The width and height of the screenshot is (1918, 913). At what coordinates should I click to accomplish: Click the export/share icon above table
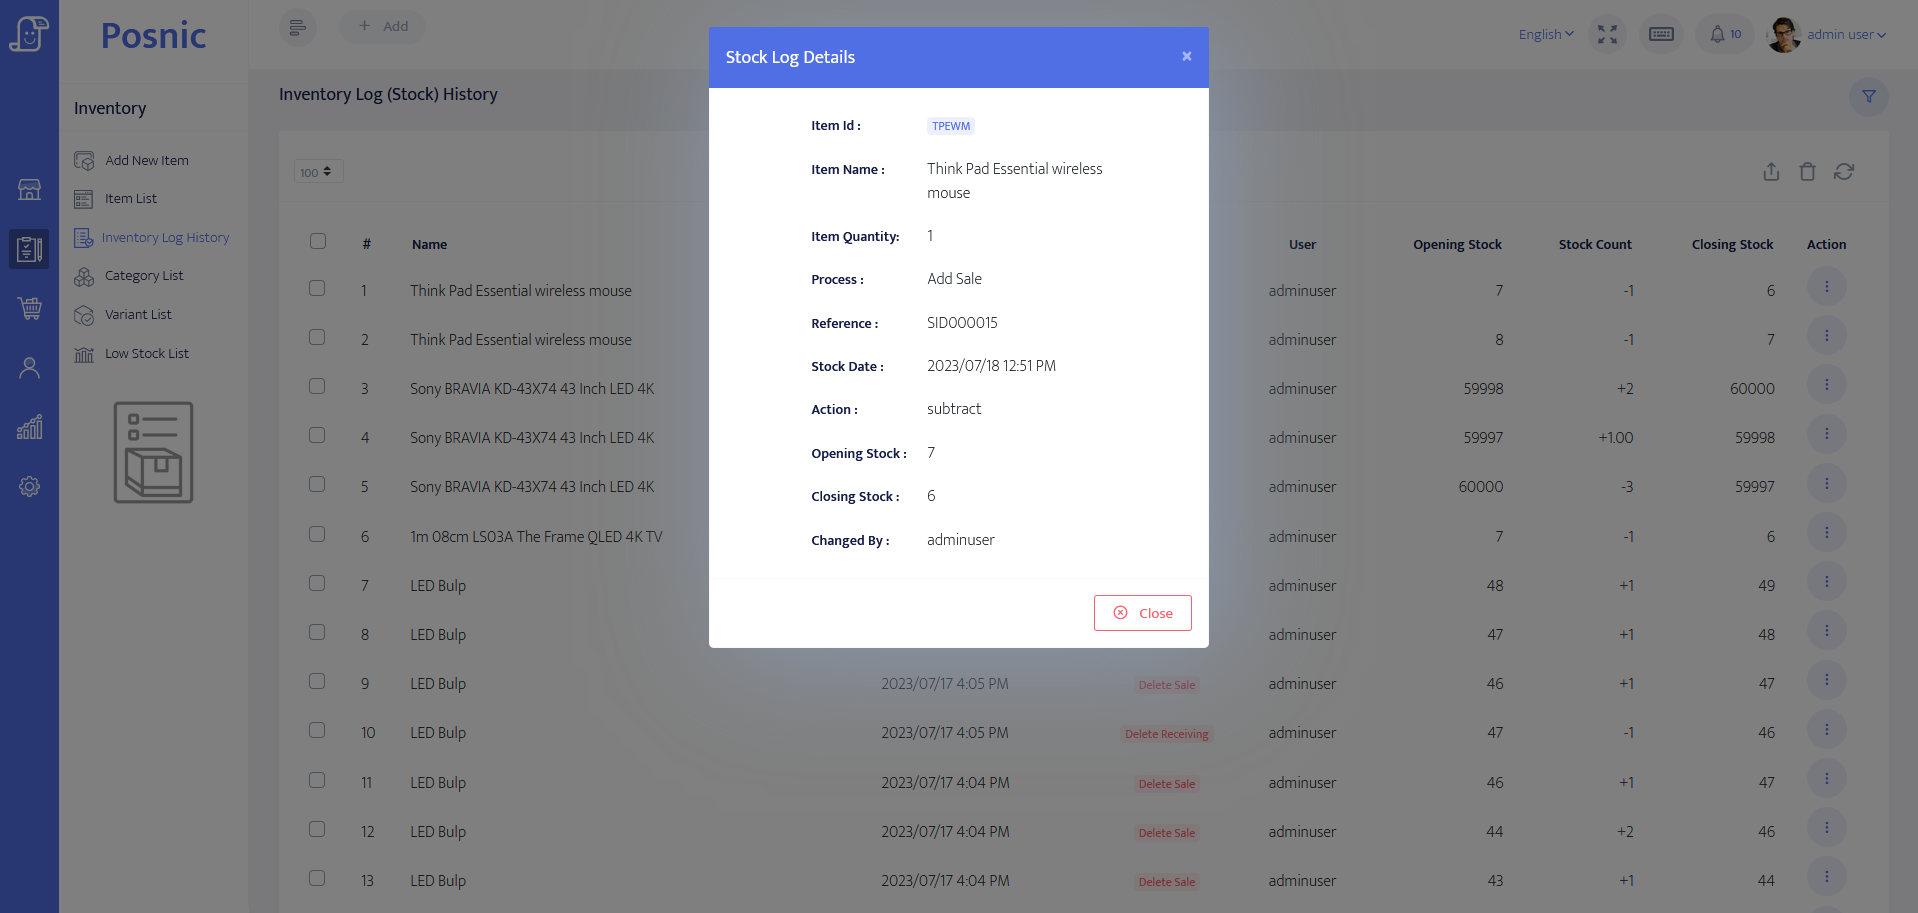1771,172
